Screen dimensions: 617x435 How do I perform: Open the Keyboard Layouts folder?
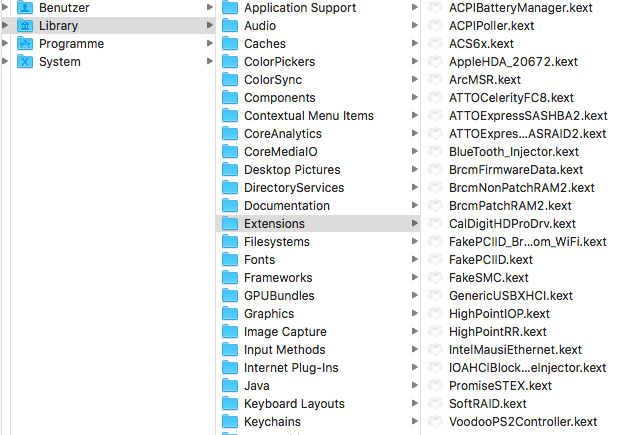click(x=294, y=403)
